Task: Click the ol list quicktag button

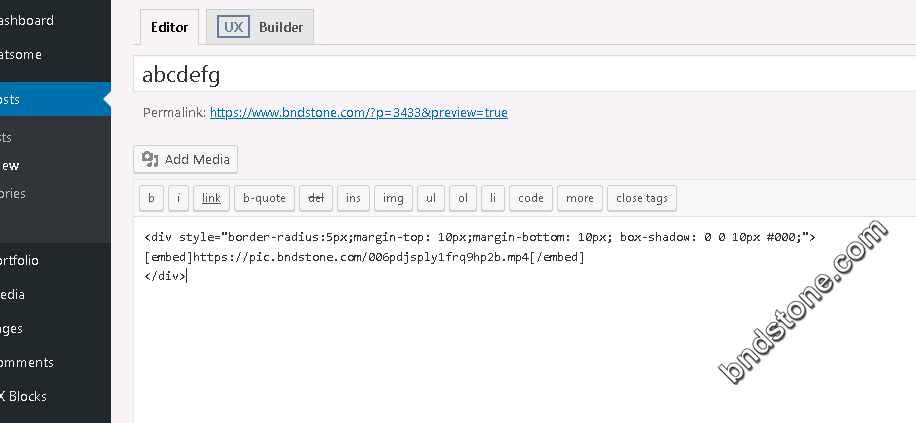Action: point(463,198)
